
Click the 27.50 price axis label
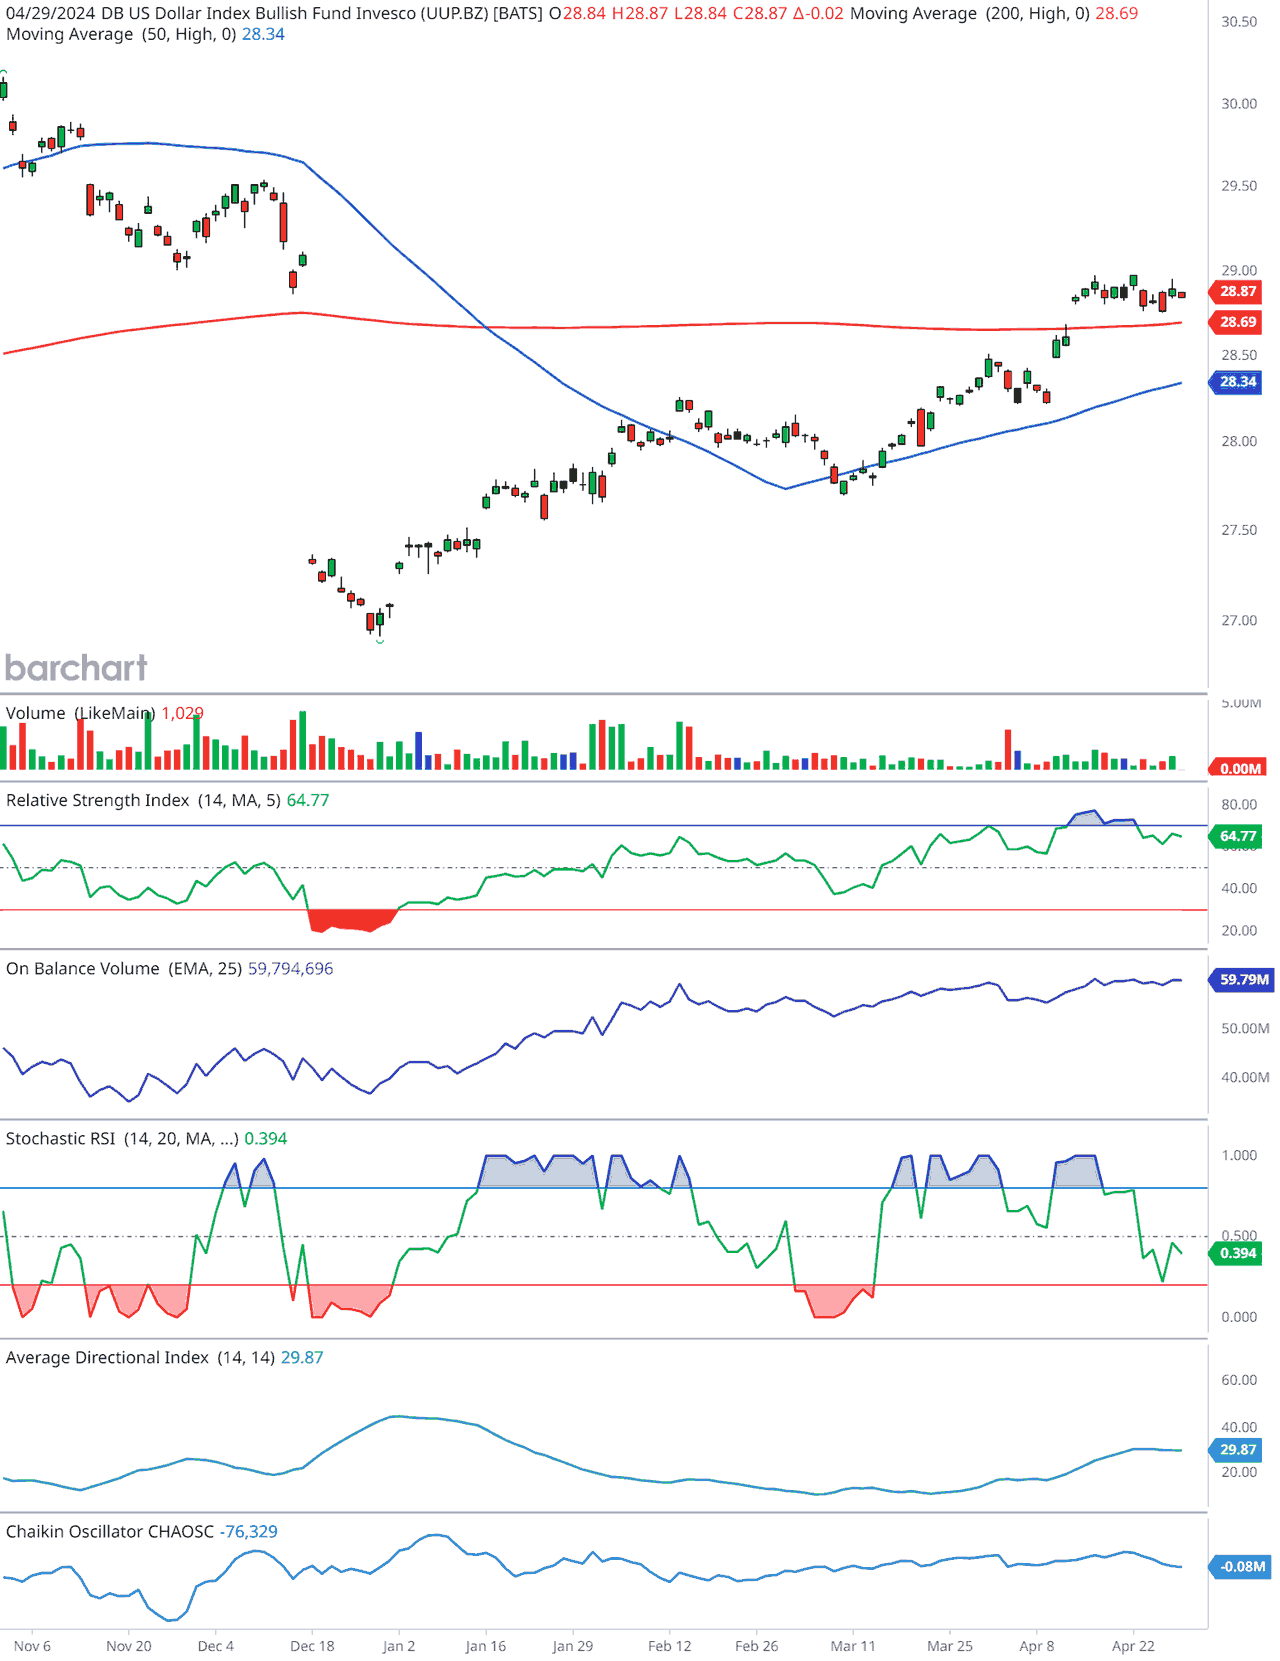(x=1239, y=530)
